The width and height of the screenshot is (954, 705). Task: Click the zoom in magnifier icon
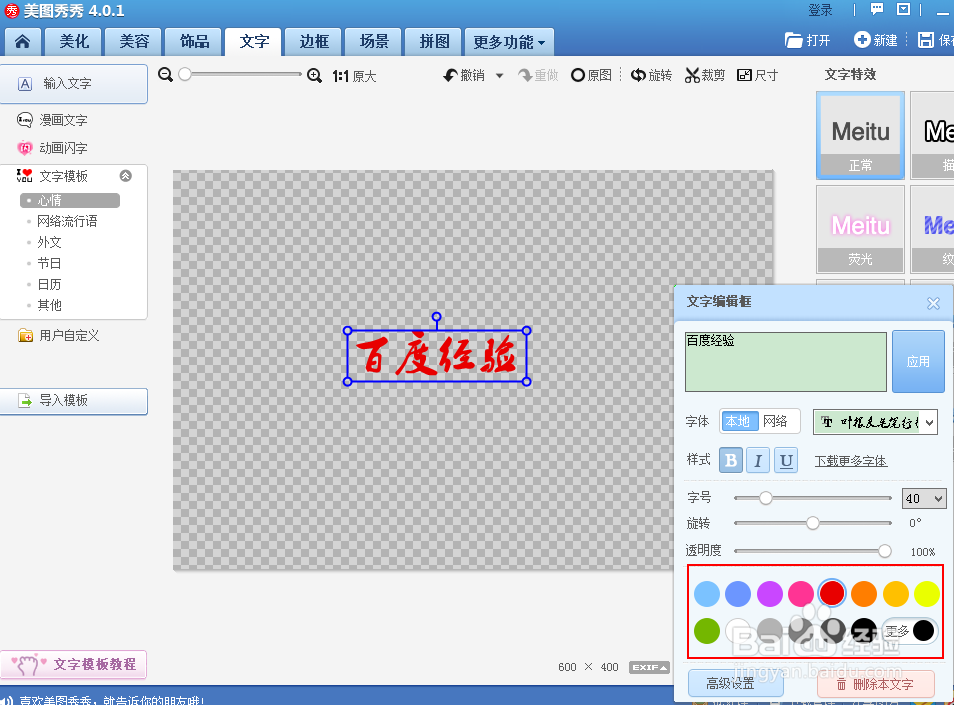pyautogui.click(x=314, y=75)
